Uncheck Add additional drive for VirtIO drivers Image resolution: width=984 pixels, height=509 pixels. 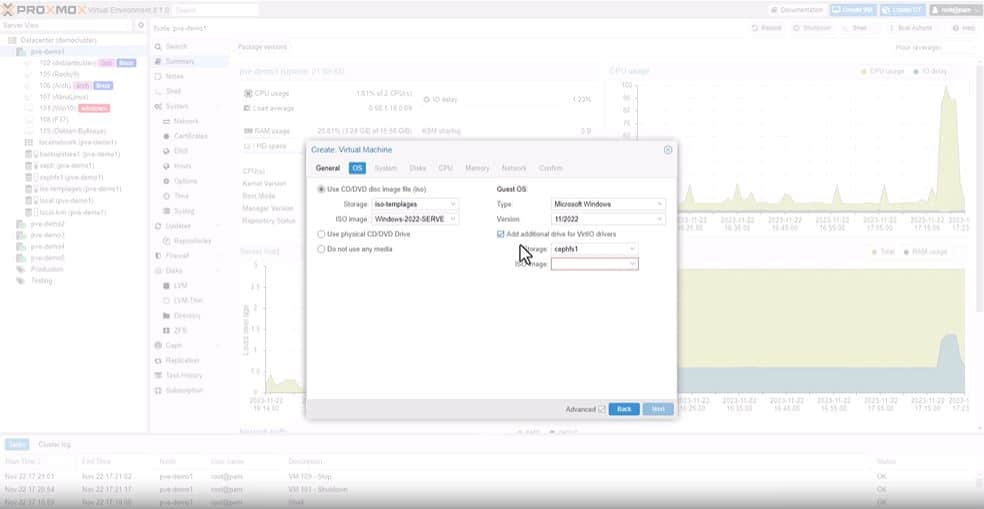coord(500,234)
